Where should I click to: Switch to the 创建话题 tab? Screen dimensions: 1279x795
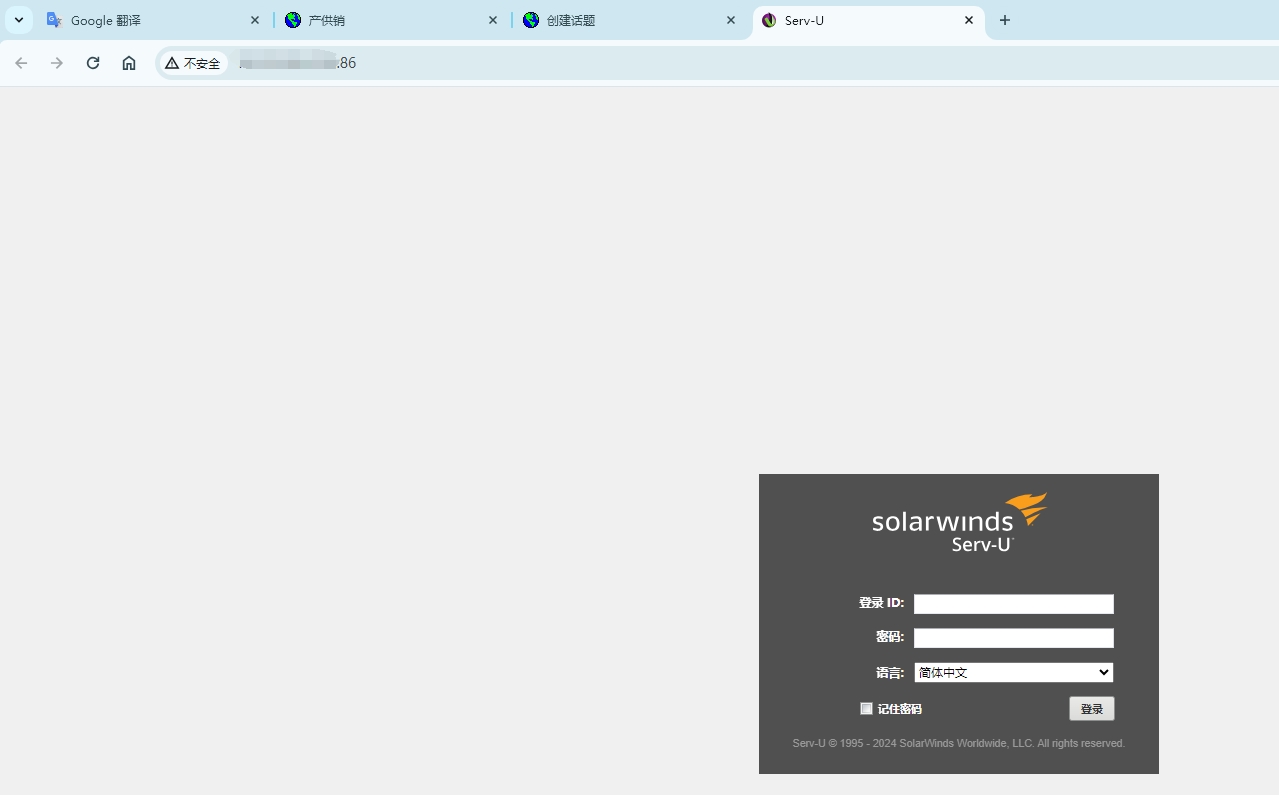click(620, 20)
